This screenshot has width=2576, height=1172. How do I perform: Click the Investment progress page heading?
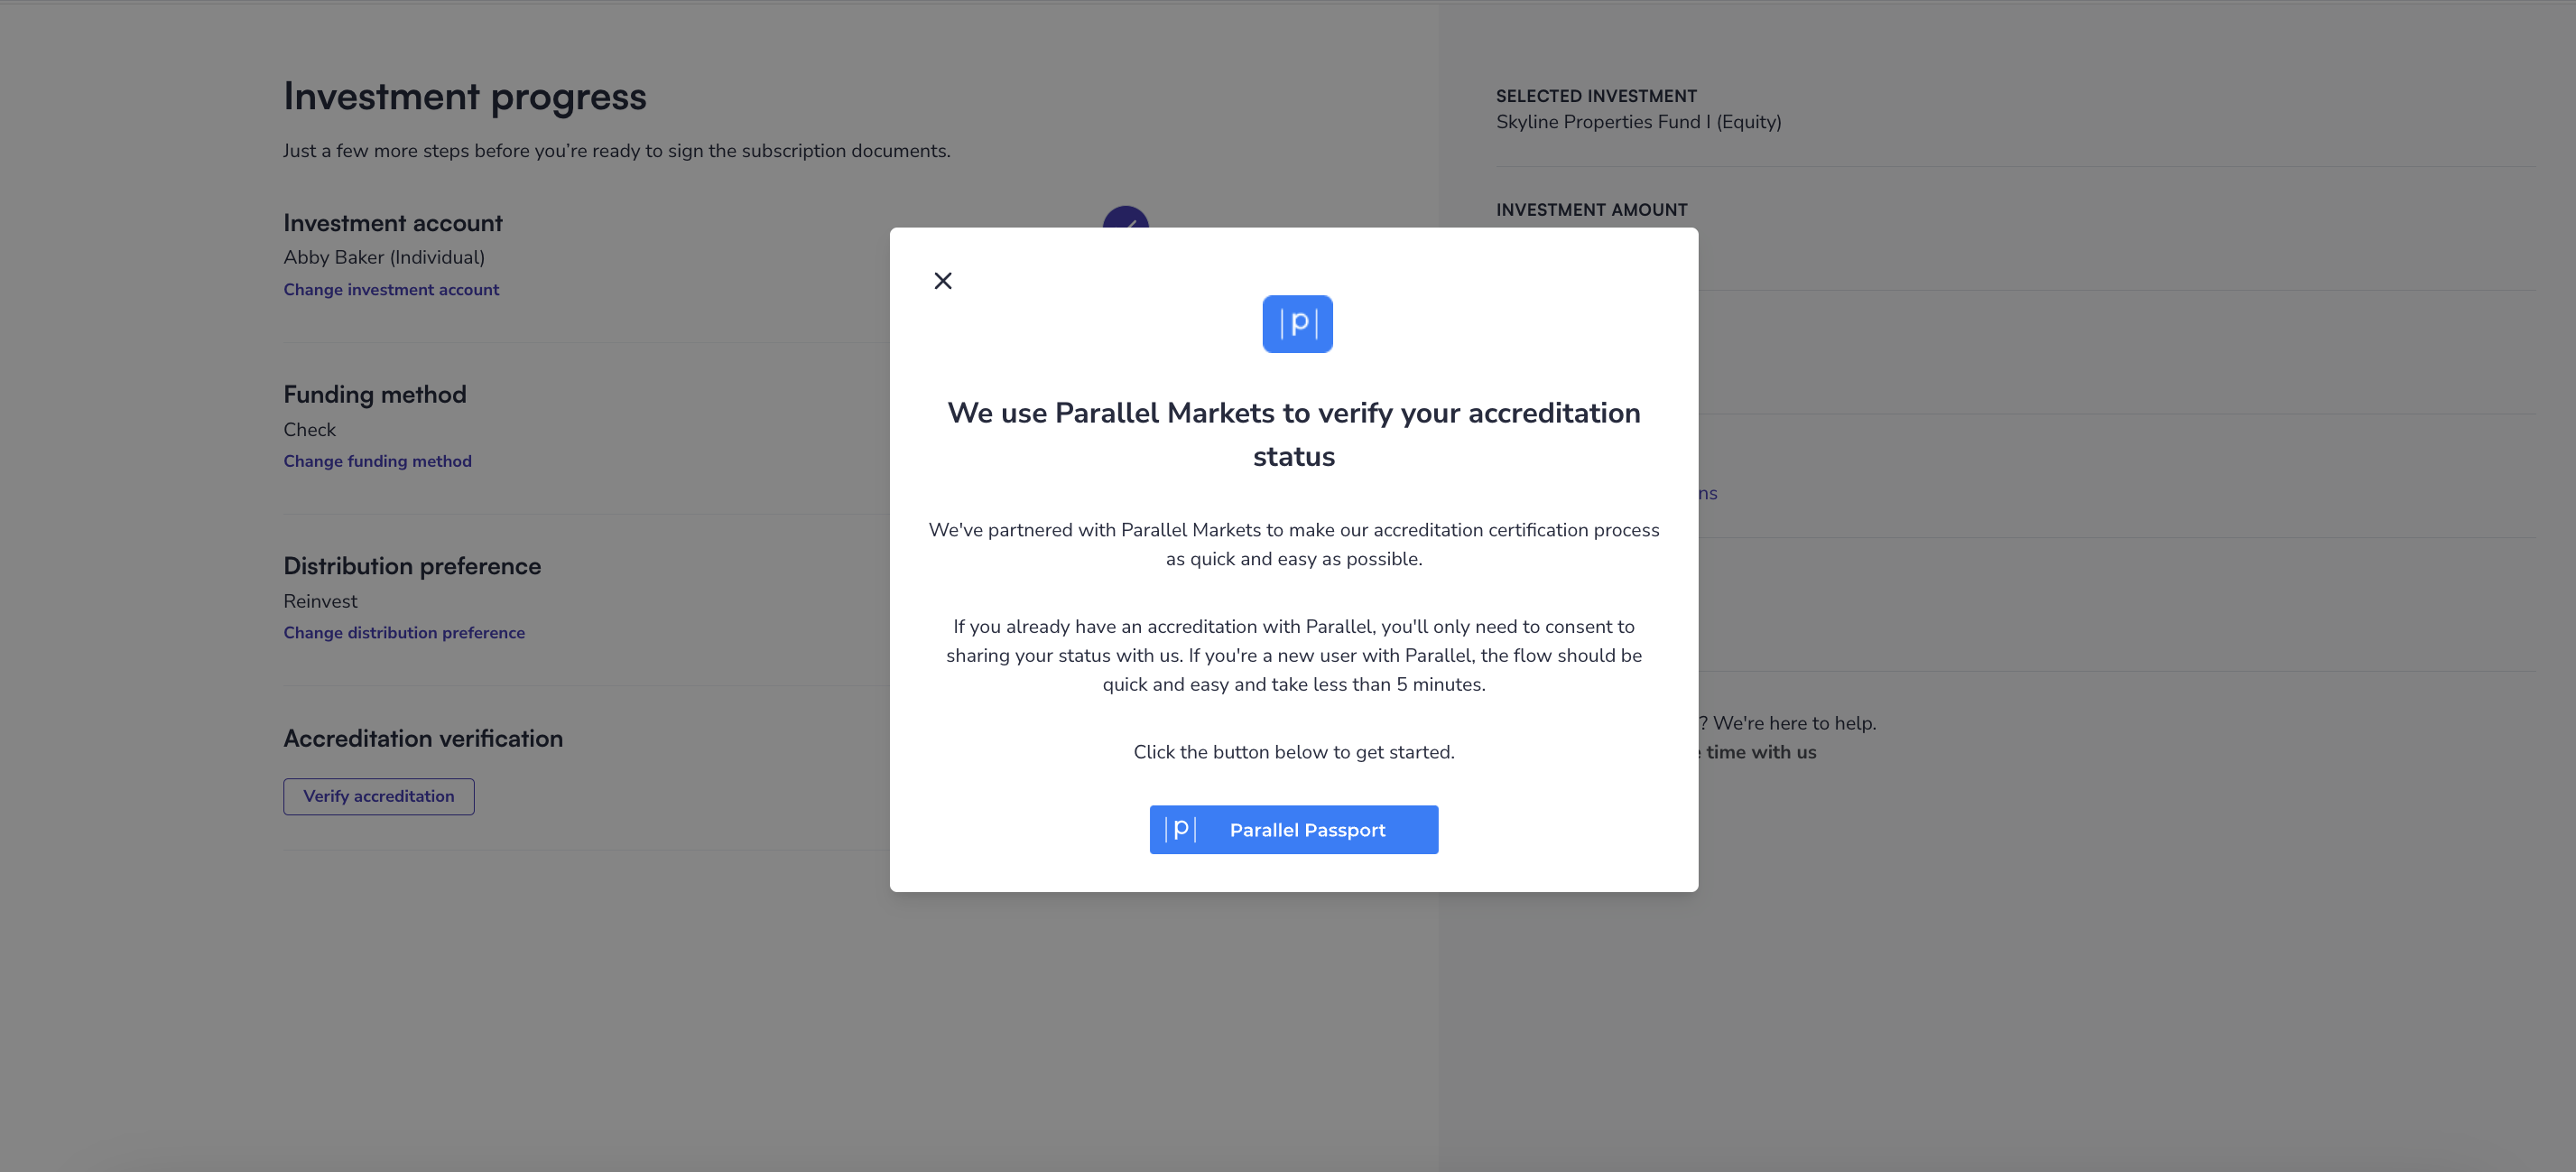click(x=465, y=97)
